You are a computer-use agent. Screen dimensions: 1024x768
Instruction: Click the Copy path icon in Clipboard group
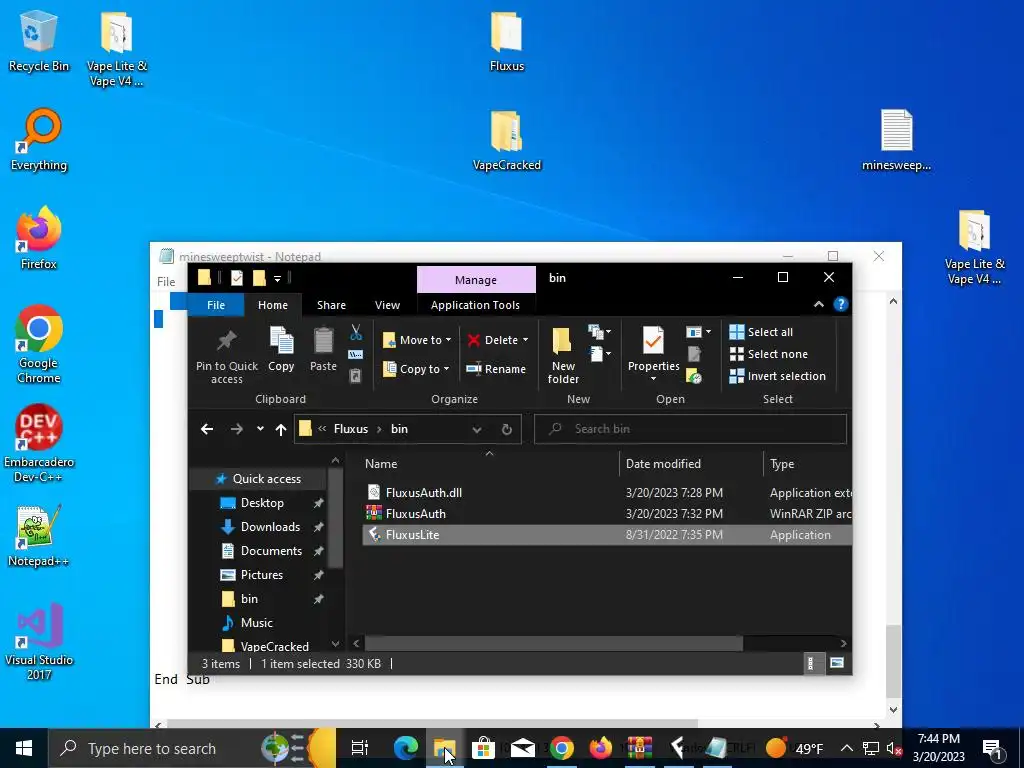pyautogui.click(x=355, y=355)
